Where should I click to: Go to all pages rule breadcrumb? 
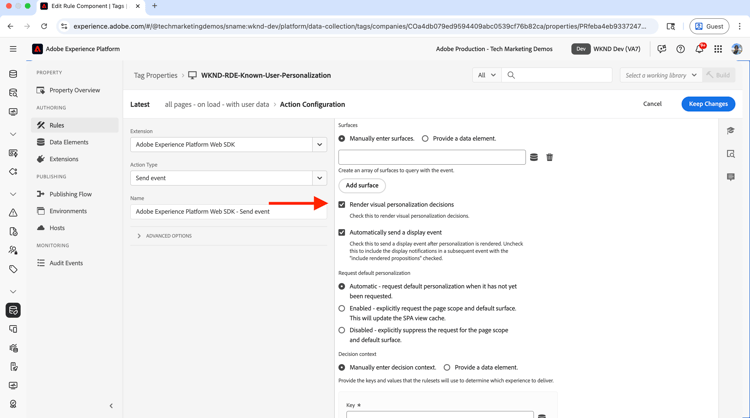pos(217,104)
